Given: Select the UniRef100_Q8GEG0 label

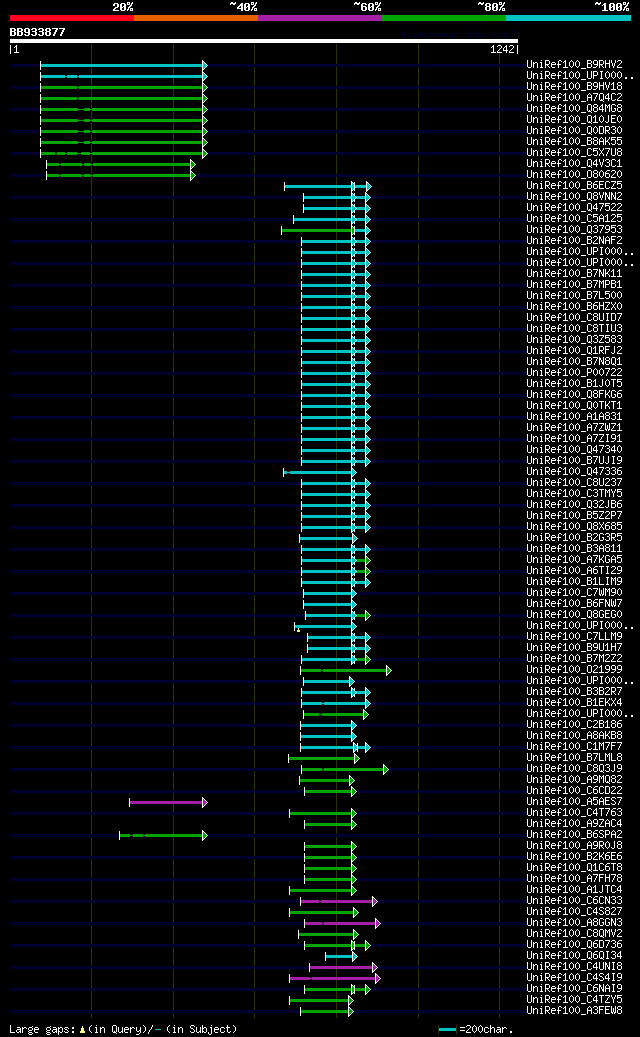Looking at the screenshot, I should point(574,614).
